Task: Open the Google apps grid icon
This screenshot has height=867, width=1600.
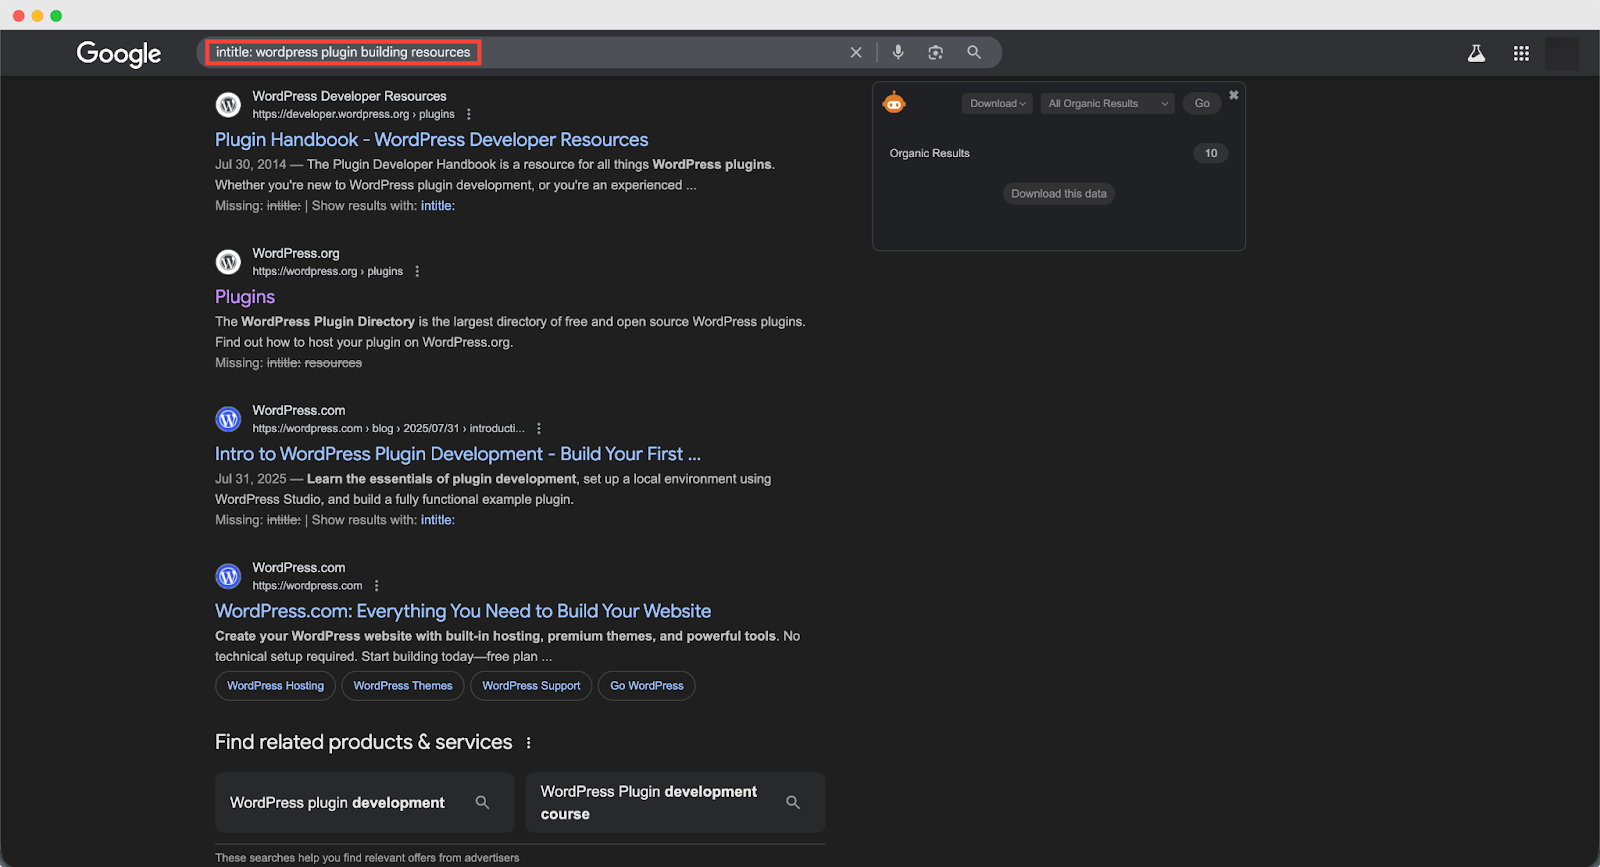Action: 1521,54
